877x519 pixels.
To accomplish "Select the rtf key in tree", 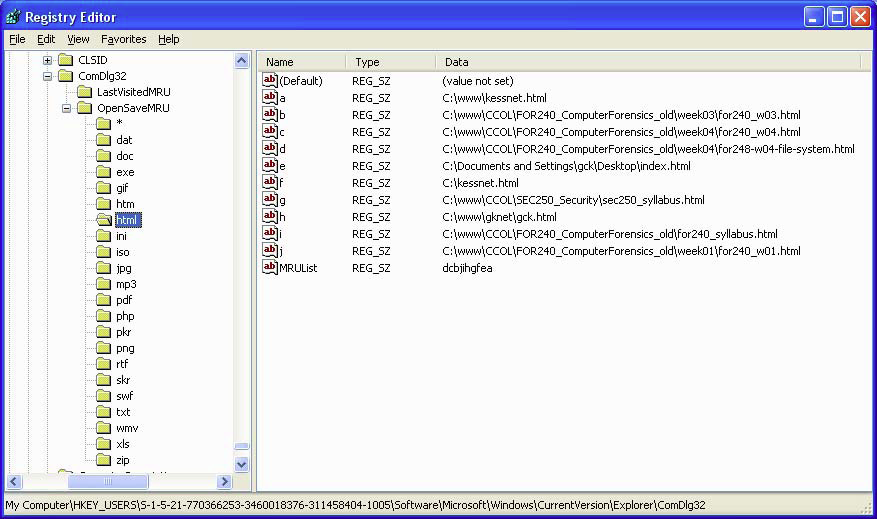I will coord(122,364).
